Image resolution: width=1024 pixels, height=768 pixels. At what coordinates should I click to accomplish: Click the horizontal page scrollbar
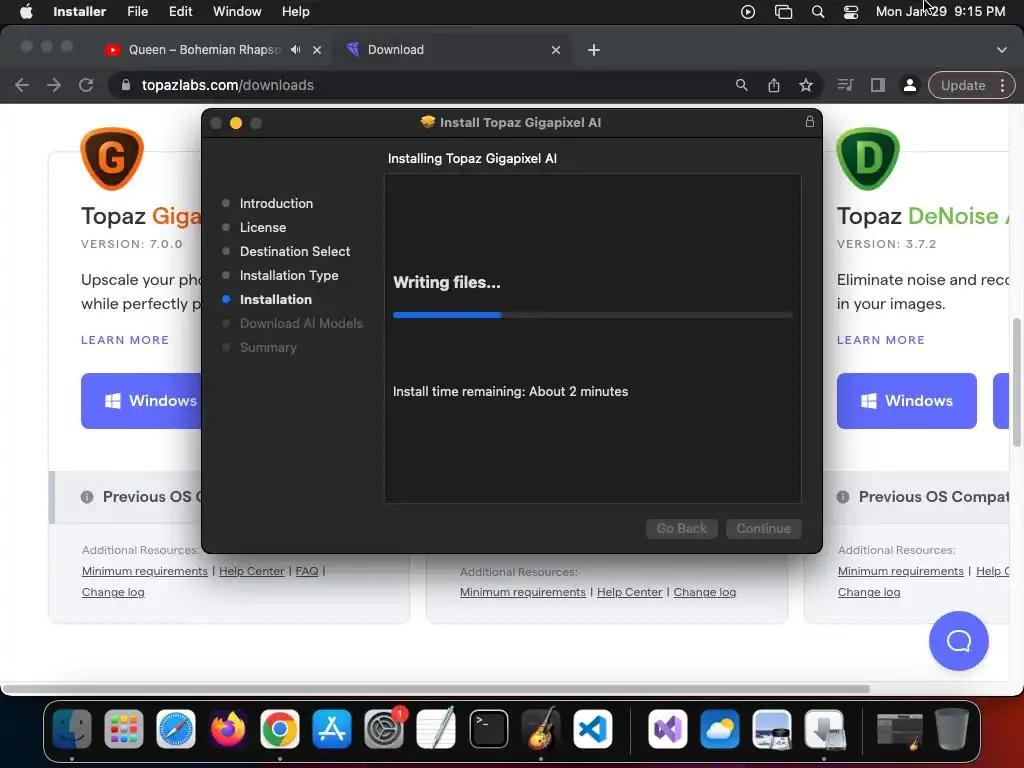pos(436,689)
